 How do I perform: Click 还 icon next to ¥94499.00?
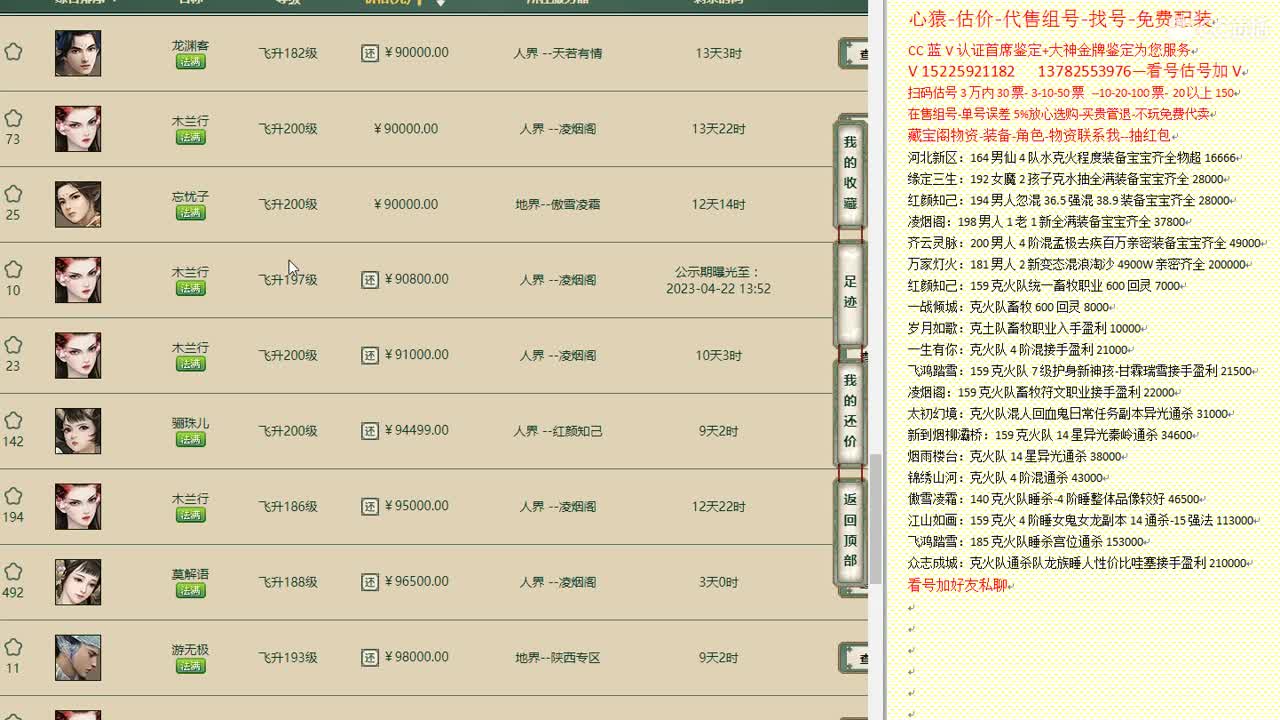pyautogui.click(x=369, y=431)
